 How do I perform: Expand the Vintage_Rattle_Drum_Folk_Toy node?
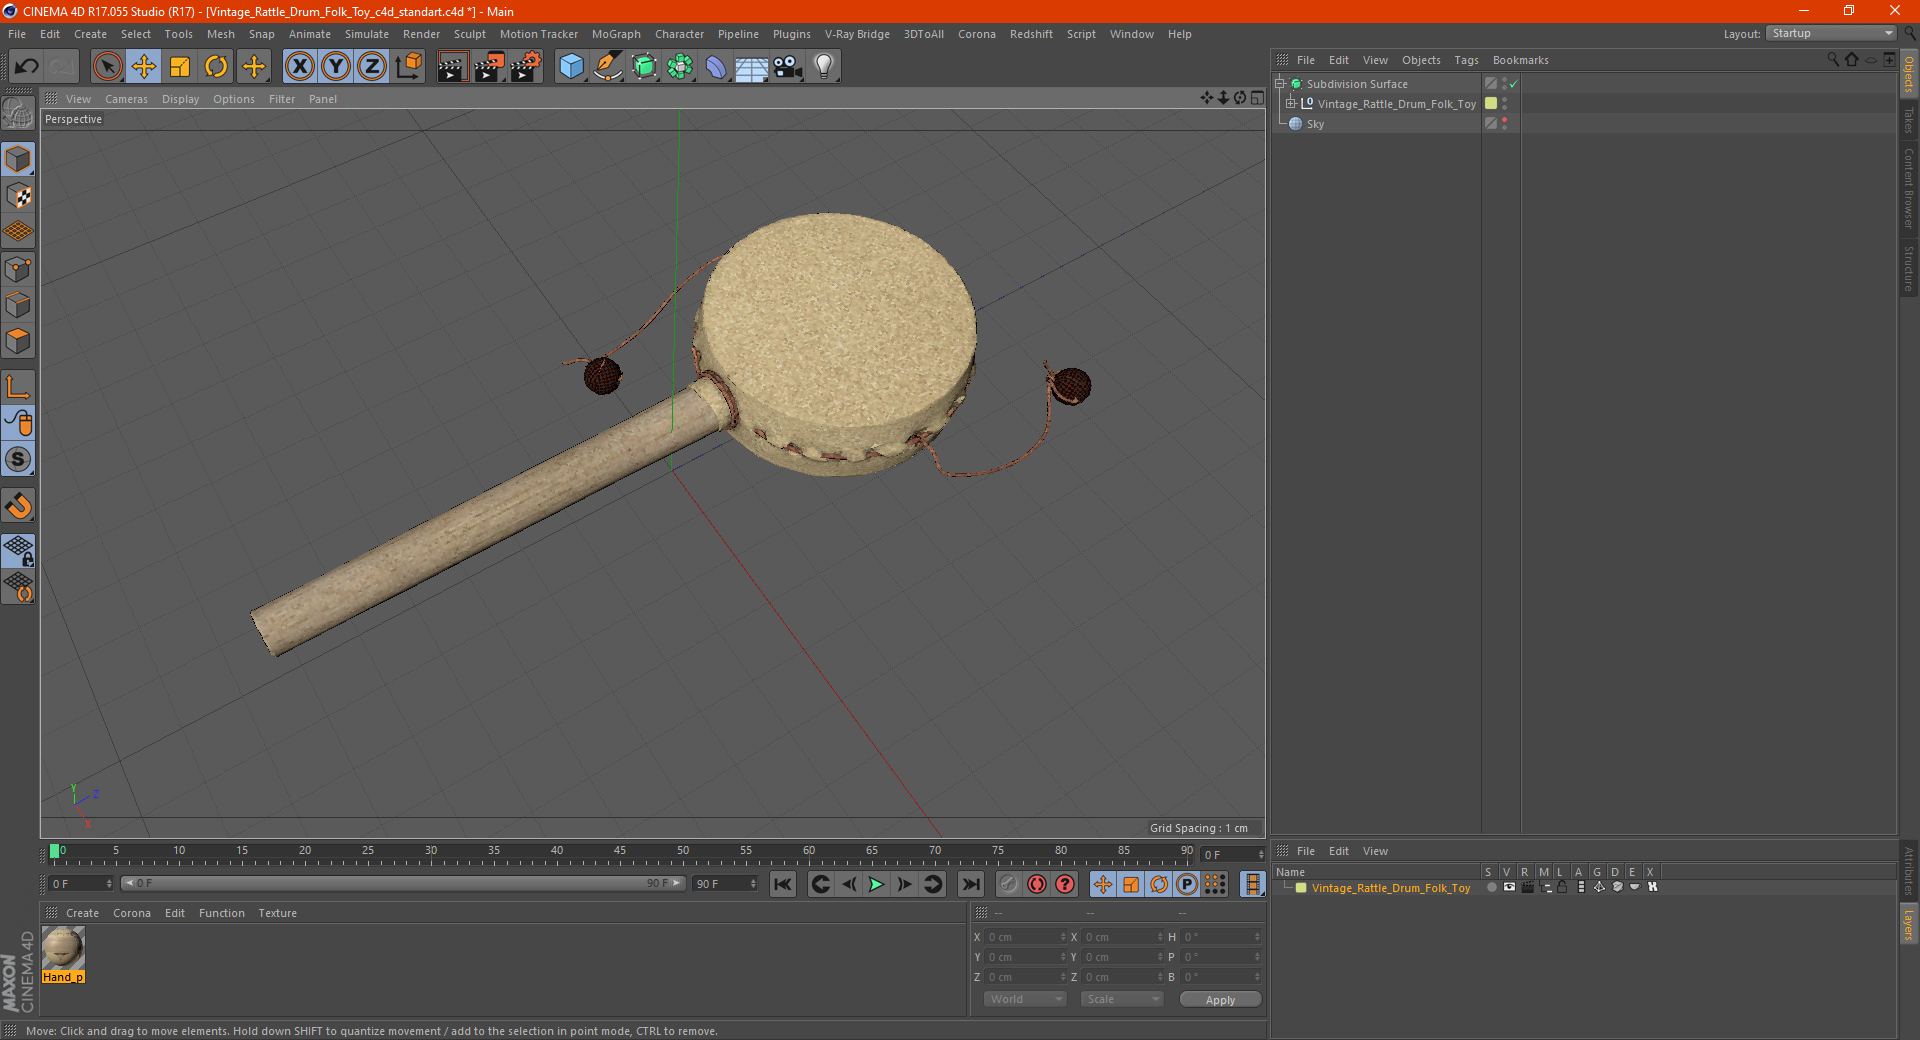(1290, 104)
